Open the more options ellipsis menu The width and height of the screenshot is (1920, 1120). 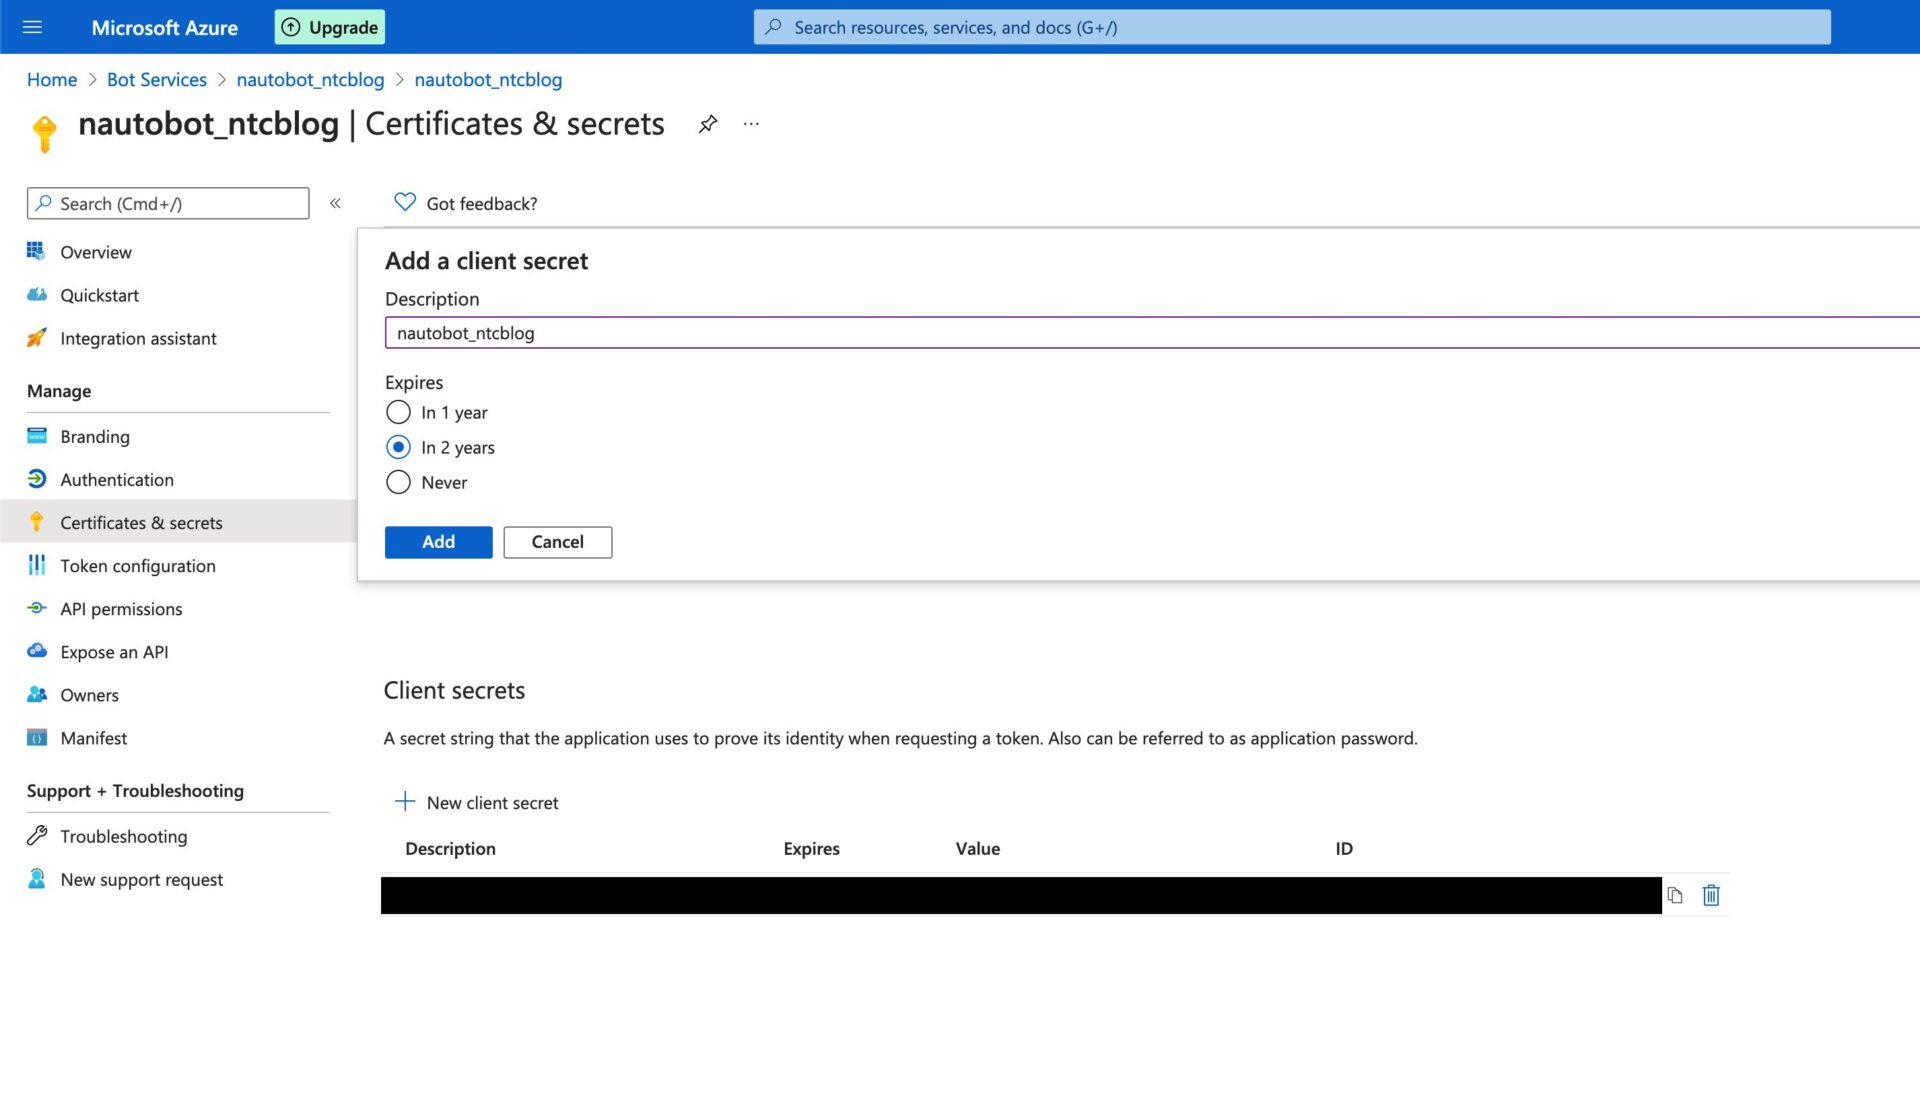click(x=751, y=123)
